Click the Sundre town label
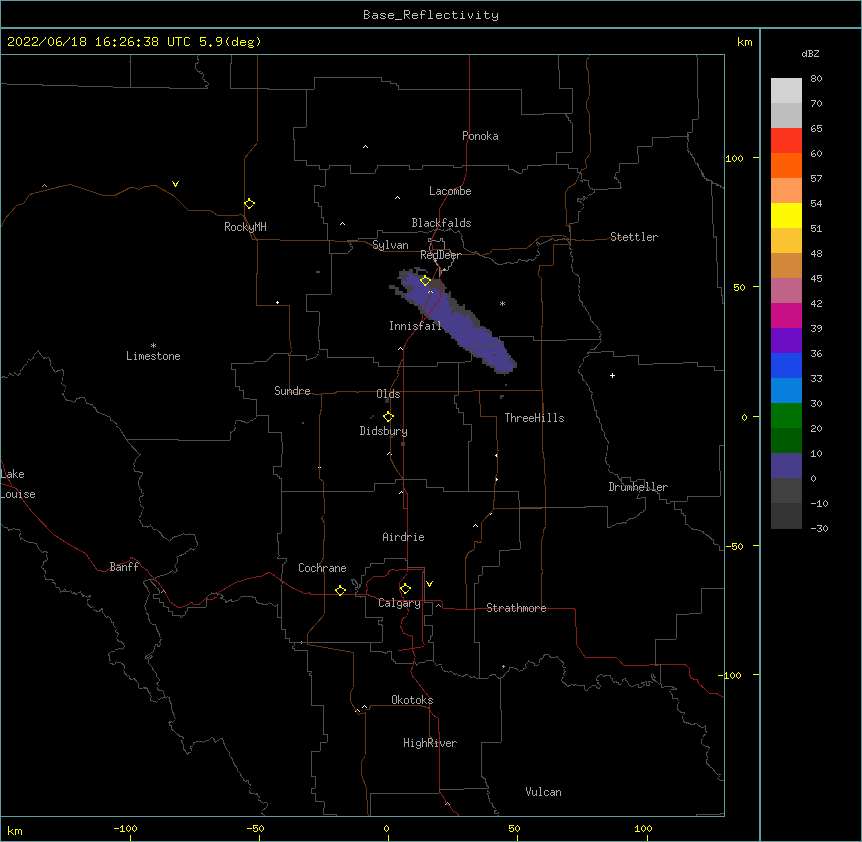This screenshot has height=842, width=862. (x=292, y=391)
